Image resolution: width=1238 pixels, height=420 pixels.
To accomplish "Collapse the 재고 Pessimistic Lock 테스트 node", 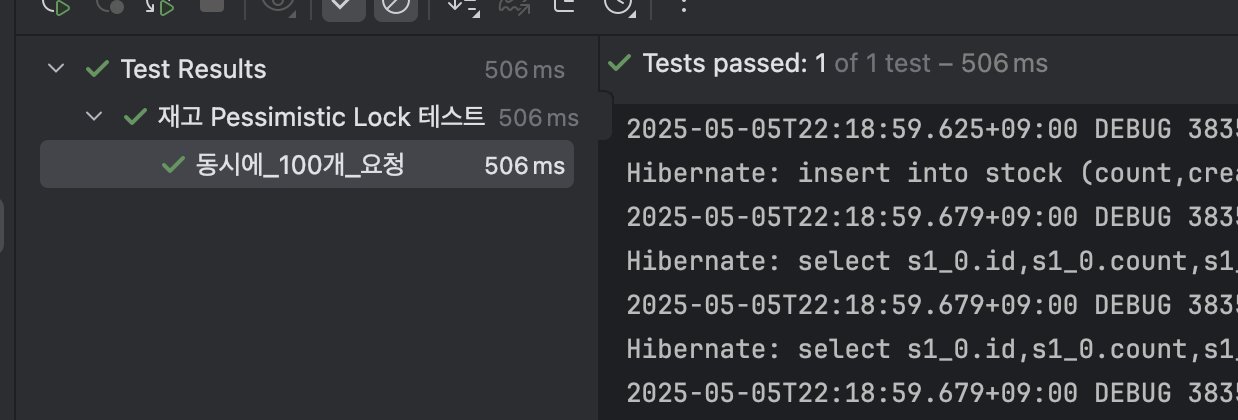I will pos(94,117).
